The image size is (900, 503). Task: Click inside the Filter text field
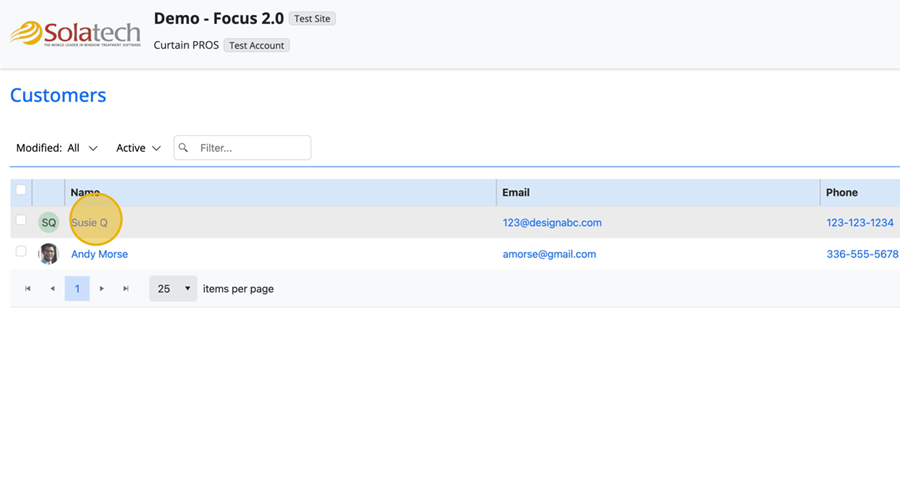[250, 148]
